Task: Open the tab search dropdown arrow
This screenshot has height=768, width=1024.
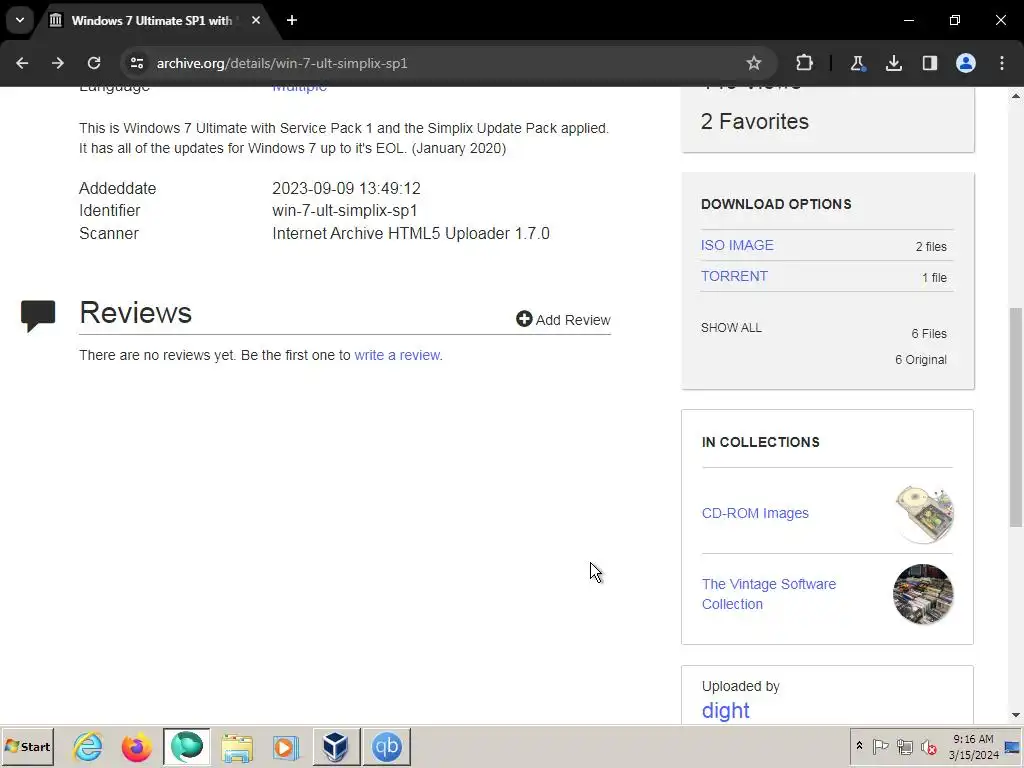Action: (20, 20)
